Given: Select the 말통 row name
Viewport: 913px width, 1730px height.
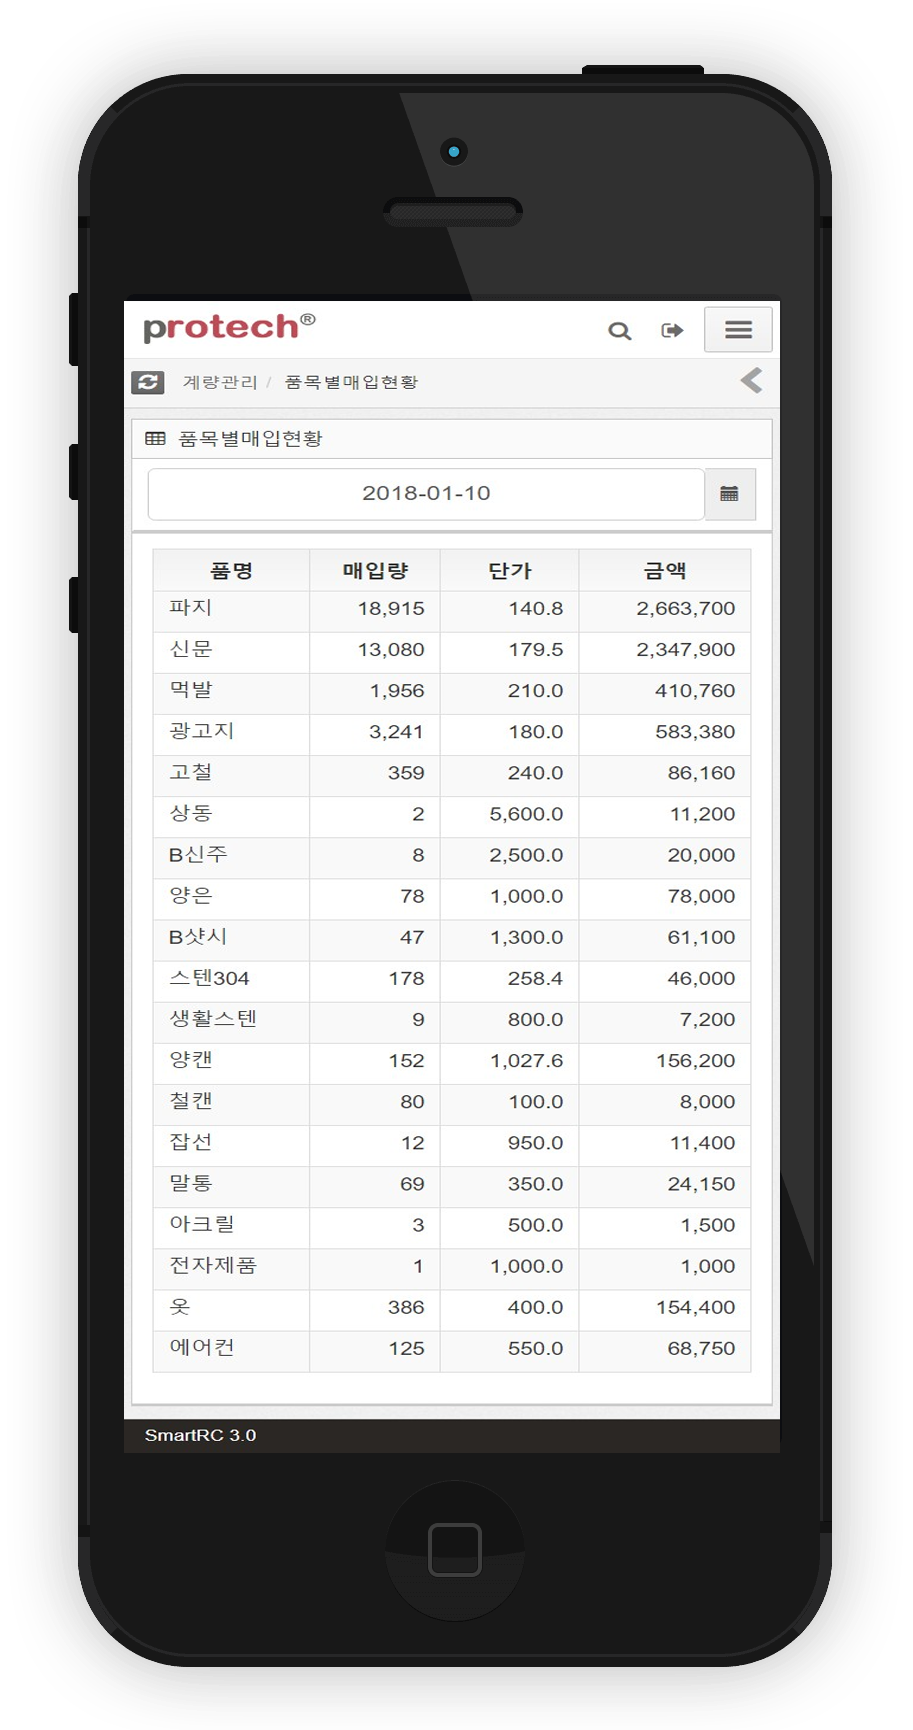Looking at the screenshot, I should coord(190,1183).
